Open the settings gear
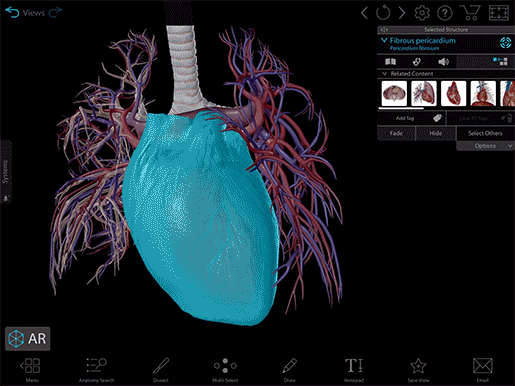The image size is (515, 386). (x=422, y=13)
